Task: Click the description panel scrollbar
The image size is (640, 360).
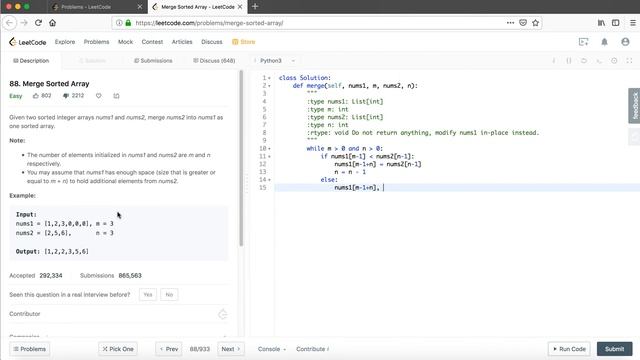Action: click(241, 158)
